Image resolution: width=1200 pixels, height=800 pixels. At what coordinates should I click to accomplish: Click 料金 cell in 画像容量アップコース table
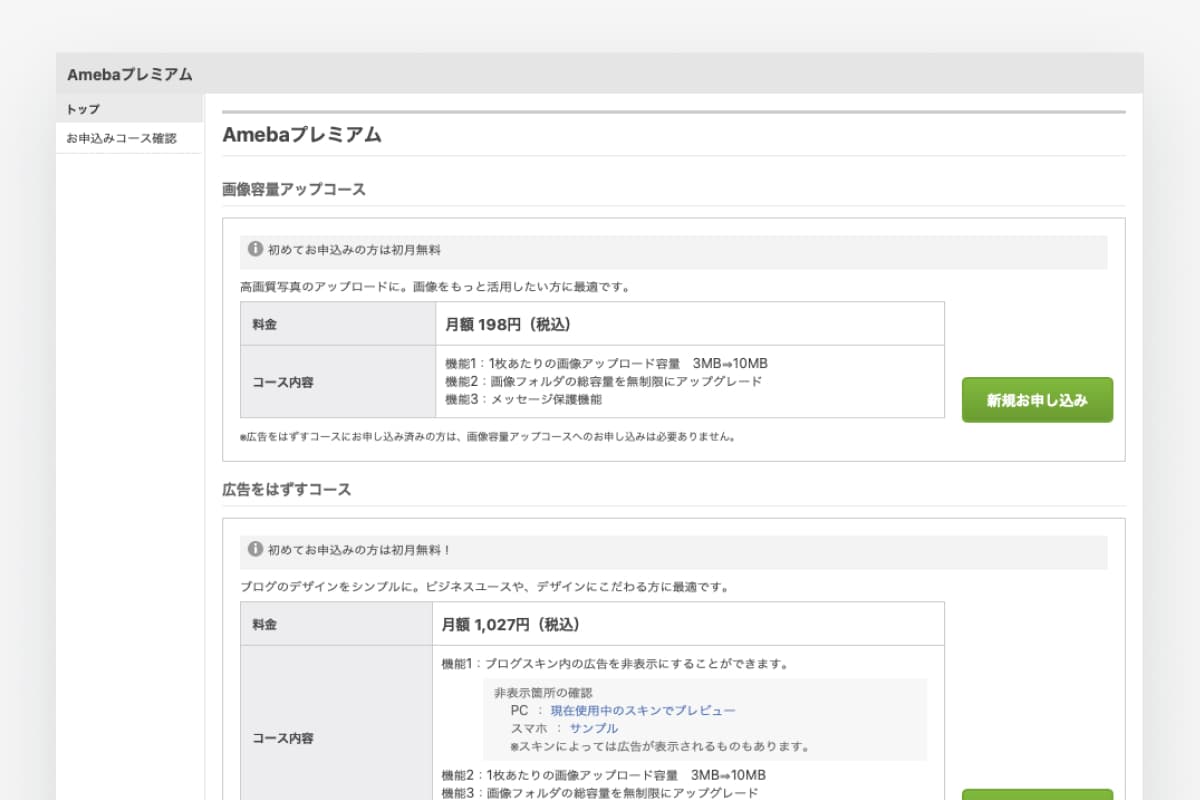tap(337, 324)
